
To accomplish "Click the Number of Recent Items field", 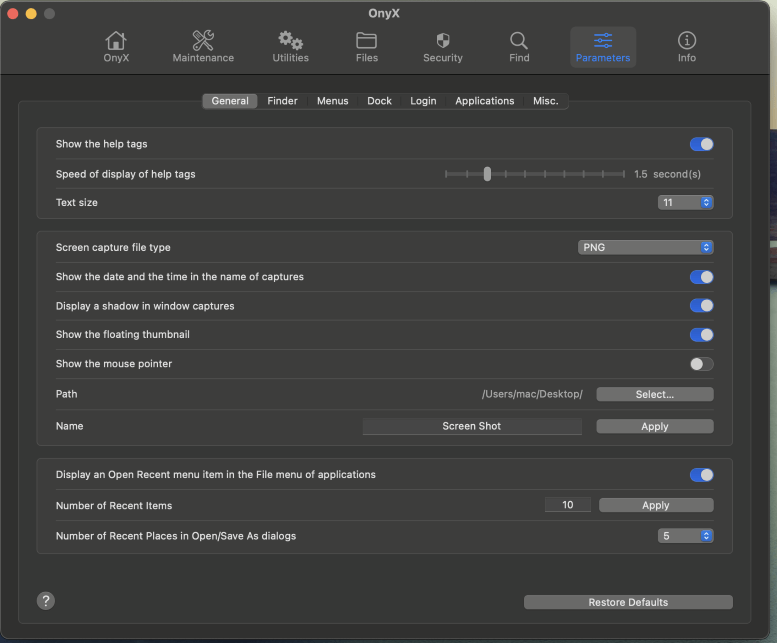I will point(567,505).
